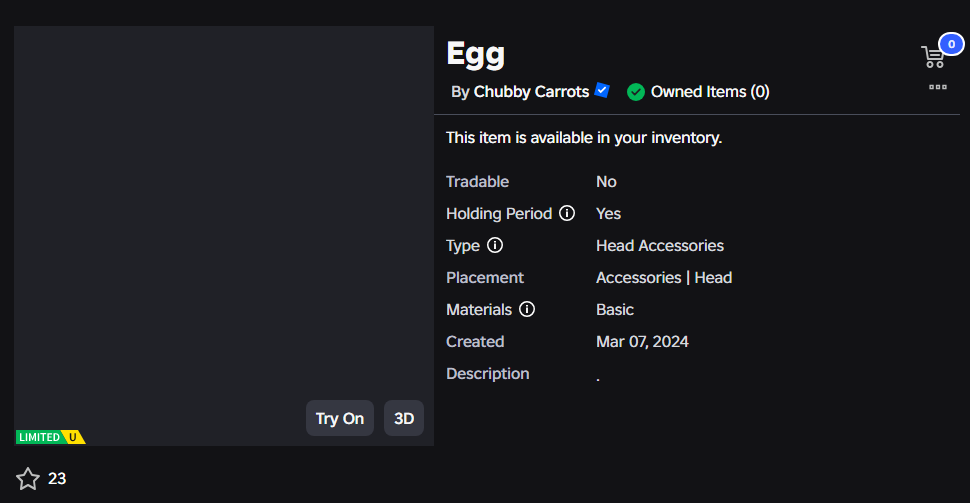Open the Chubby Carrots creator page
This screenshot has width=970, height=503.
tap(531, 92)
